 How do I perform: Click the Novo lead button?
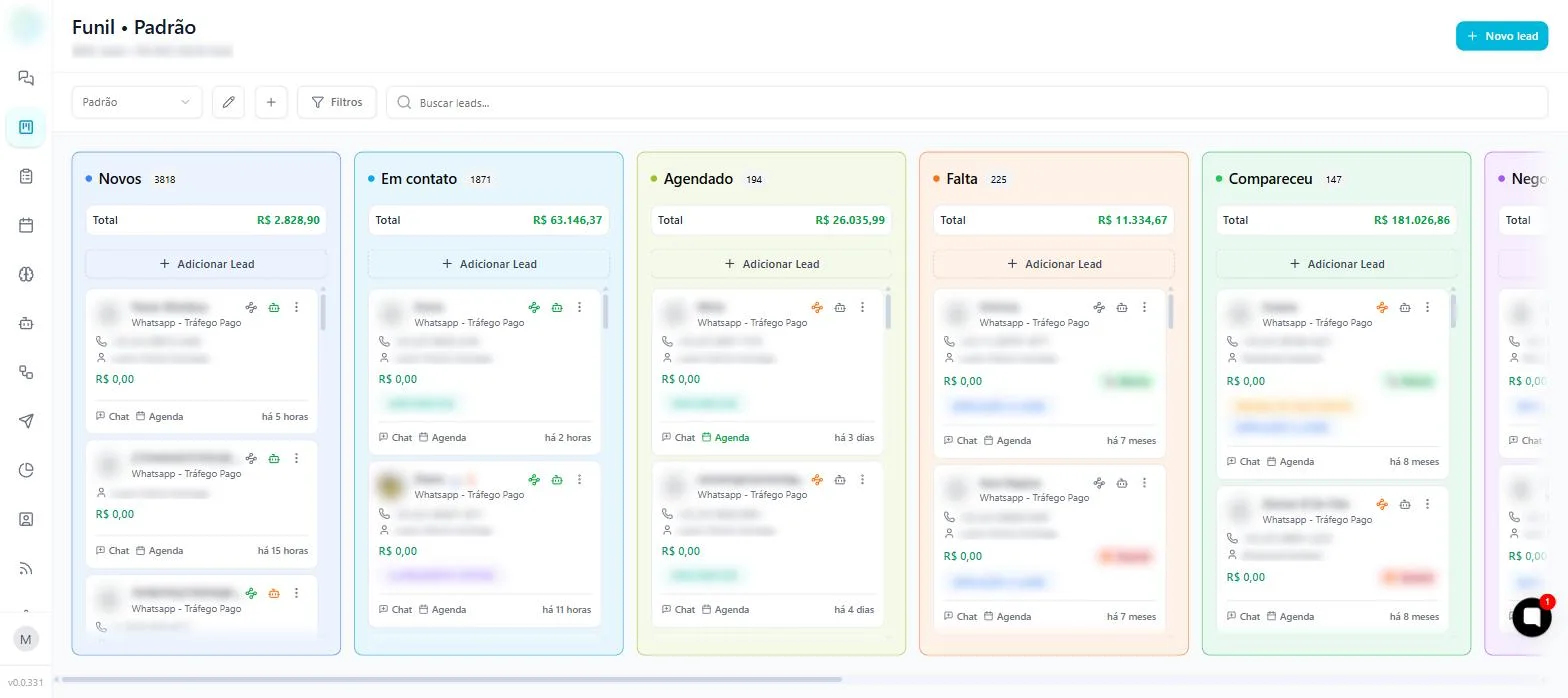coord(1502,36)
